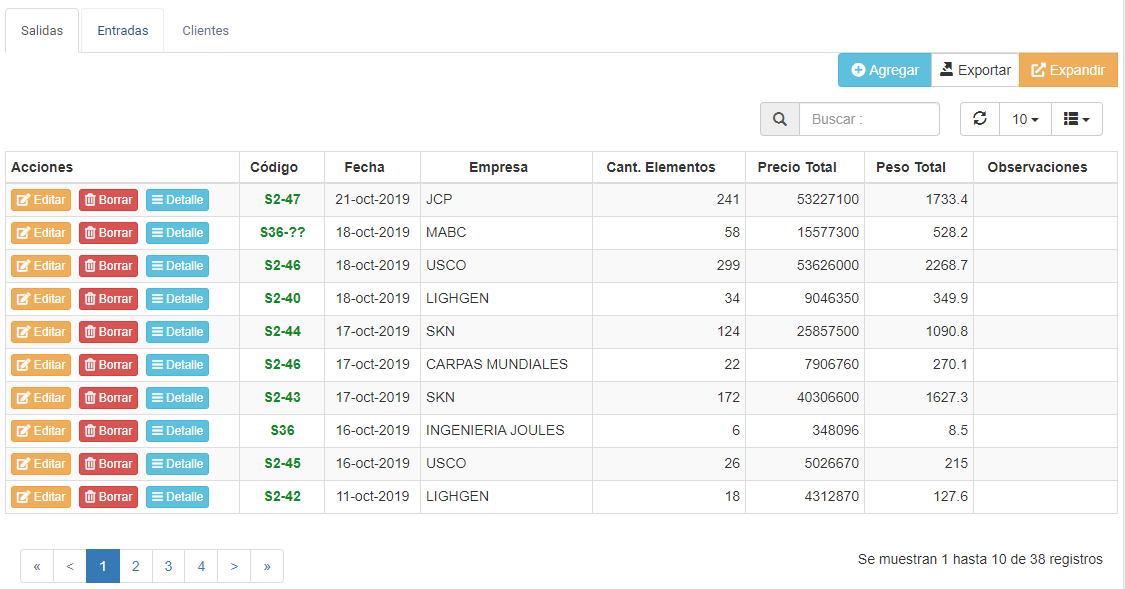Delete the INGENIERIA JOULES S36 record

[x=108, y=431]
